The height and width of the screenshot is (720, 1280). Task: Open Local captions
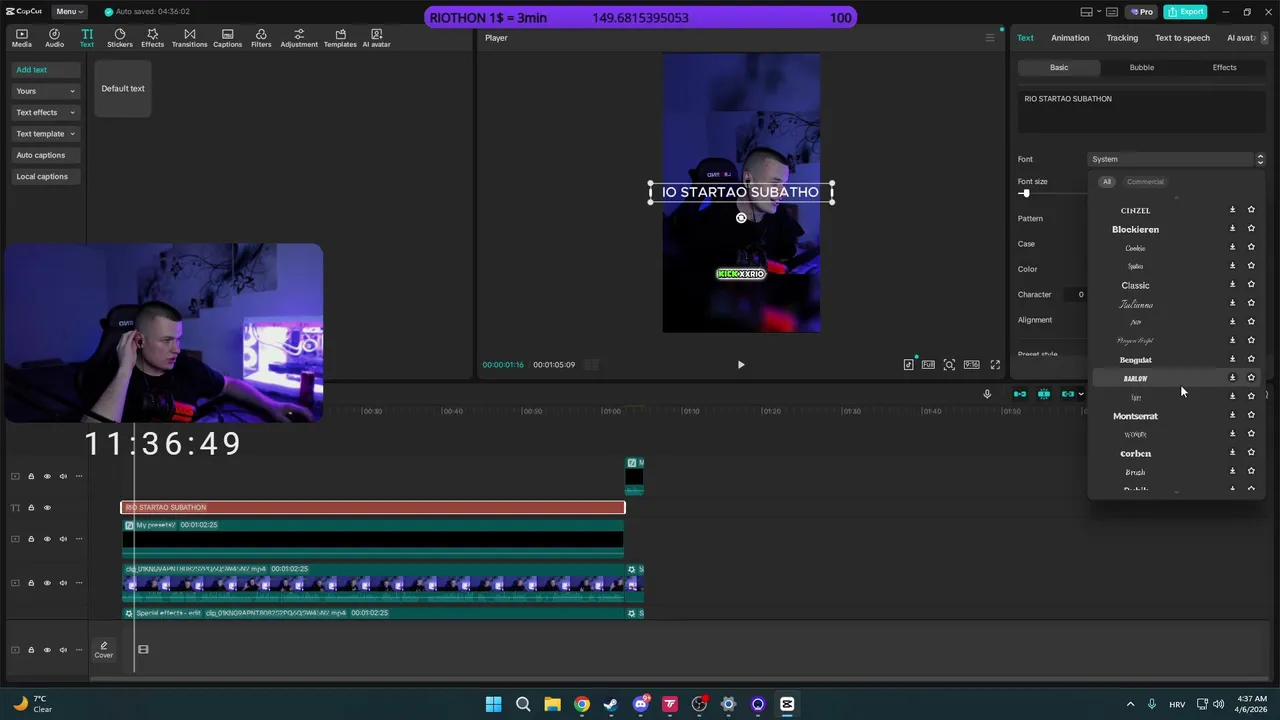(45, 177)
